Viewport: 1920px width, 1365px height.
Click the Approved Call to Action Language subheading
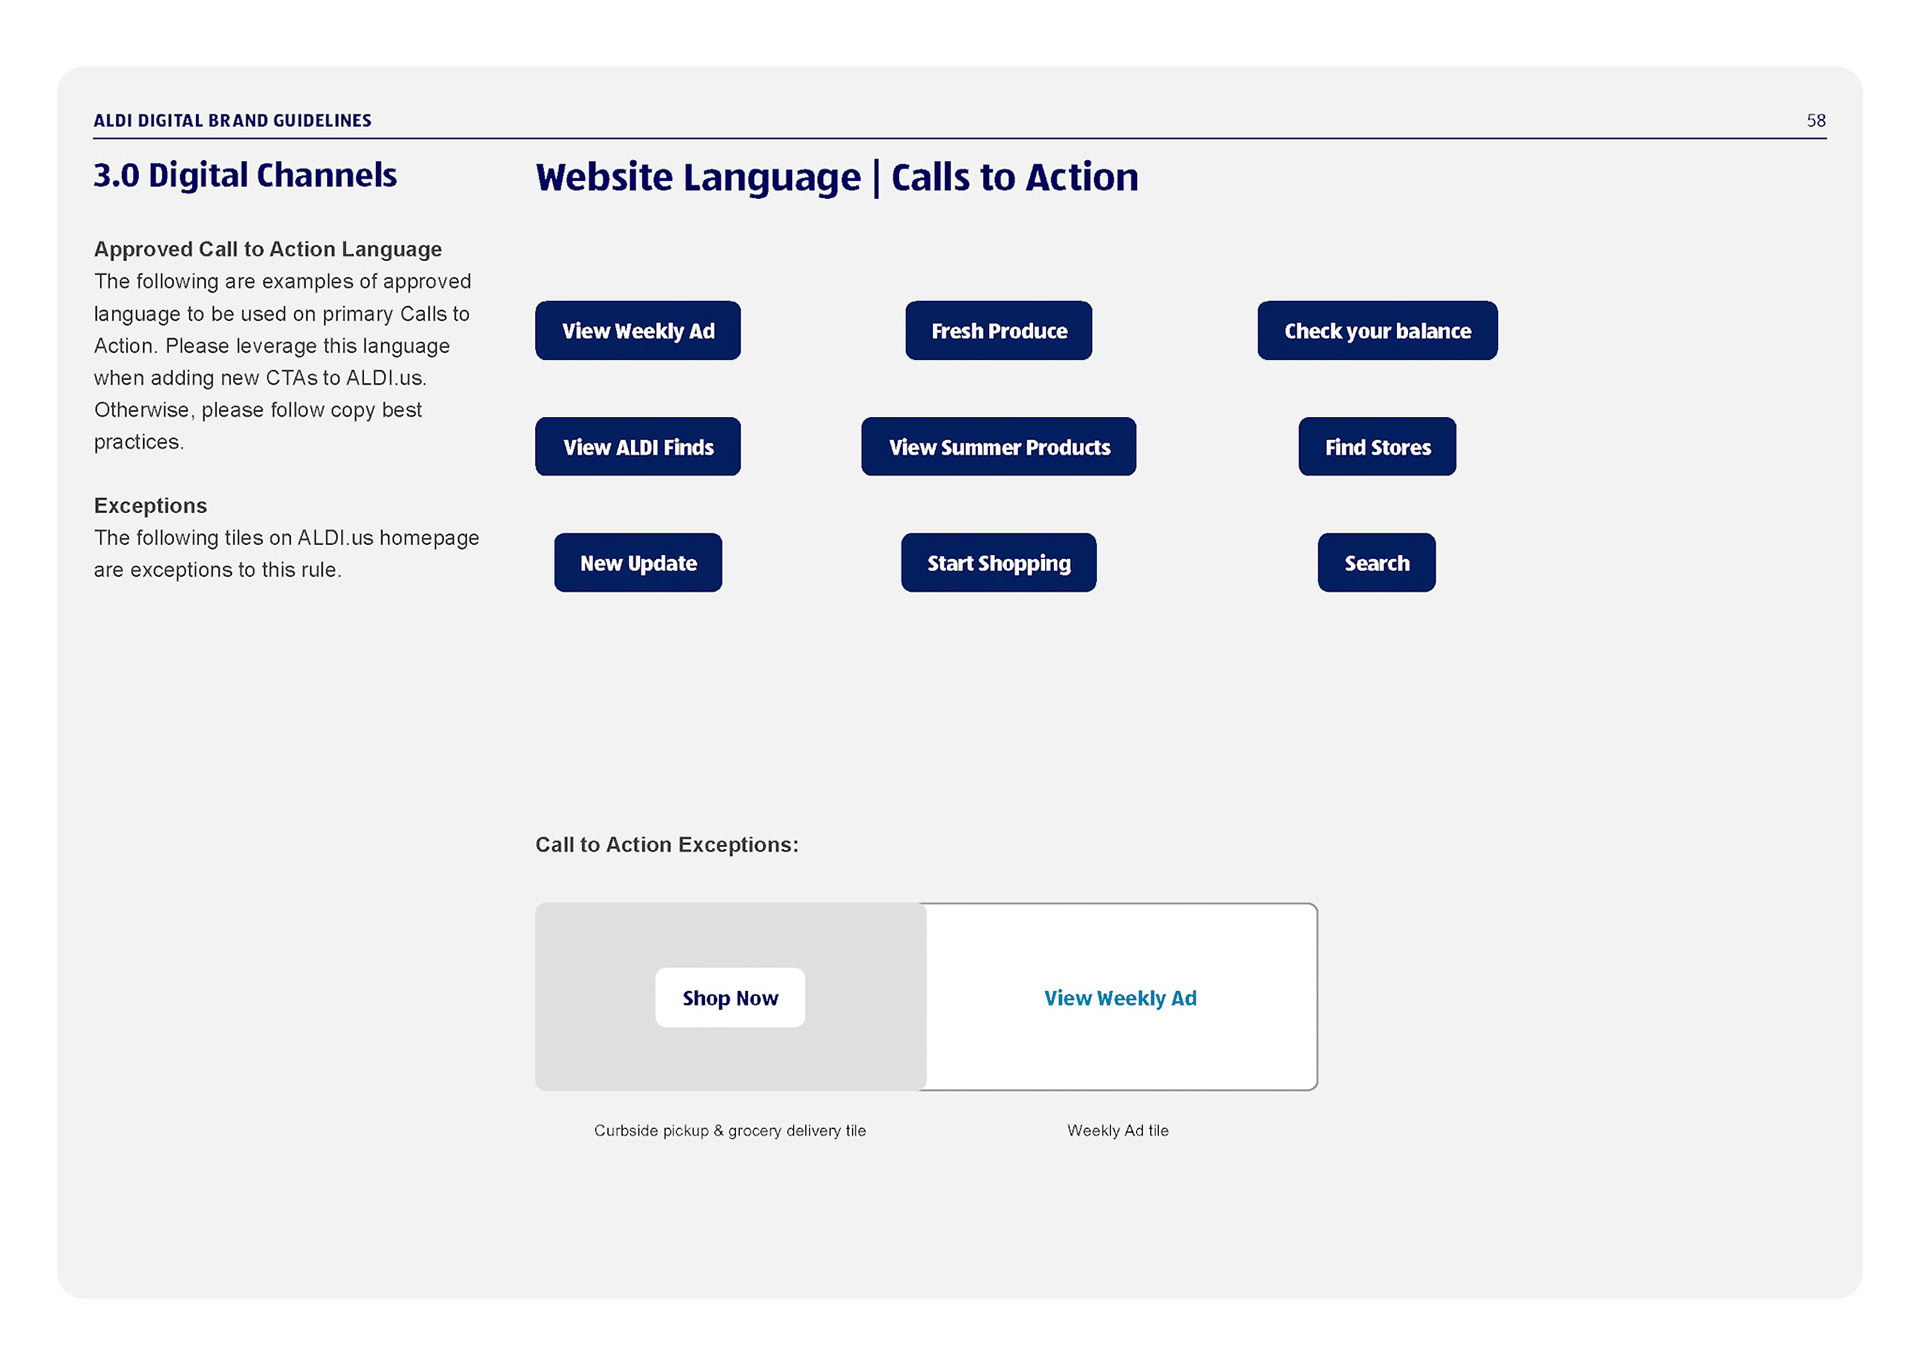(267, 249)
